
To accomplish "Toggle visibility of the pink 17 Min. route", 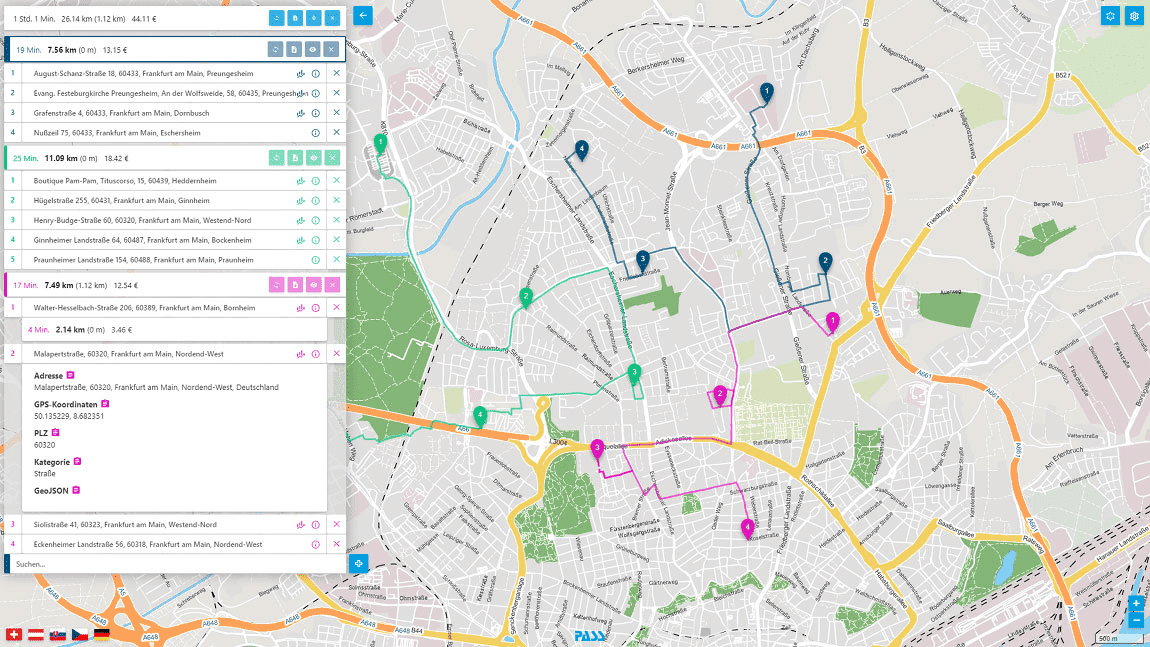I will pyautogui.click(x=314, y=284).
